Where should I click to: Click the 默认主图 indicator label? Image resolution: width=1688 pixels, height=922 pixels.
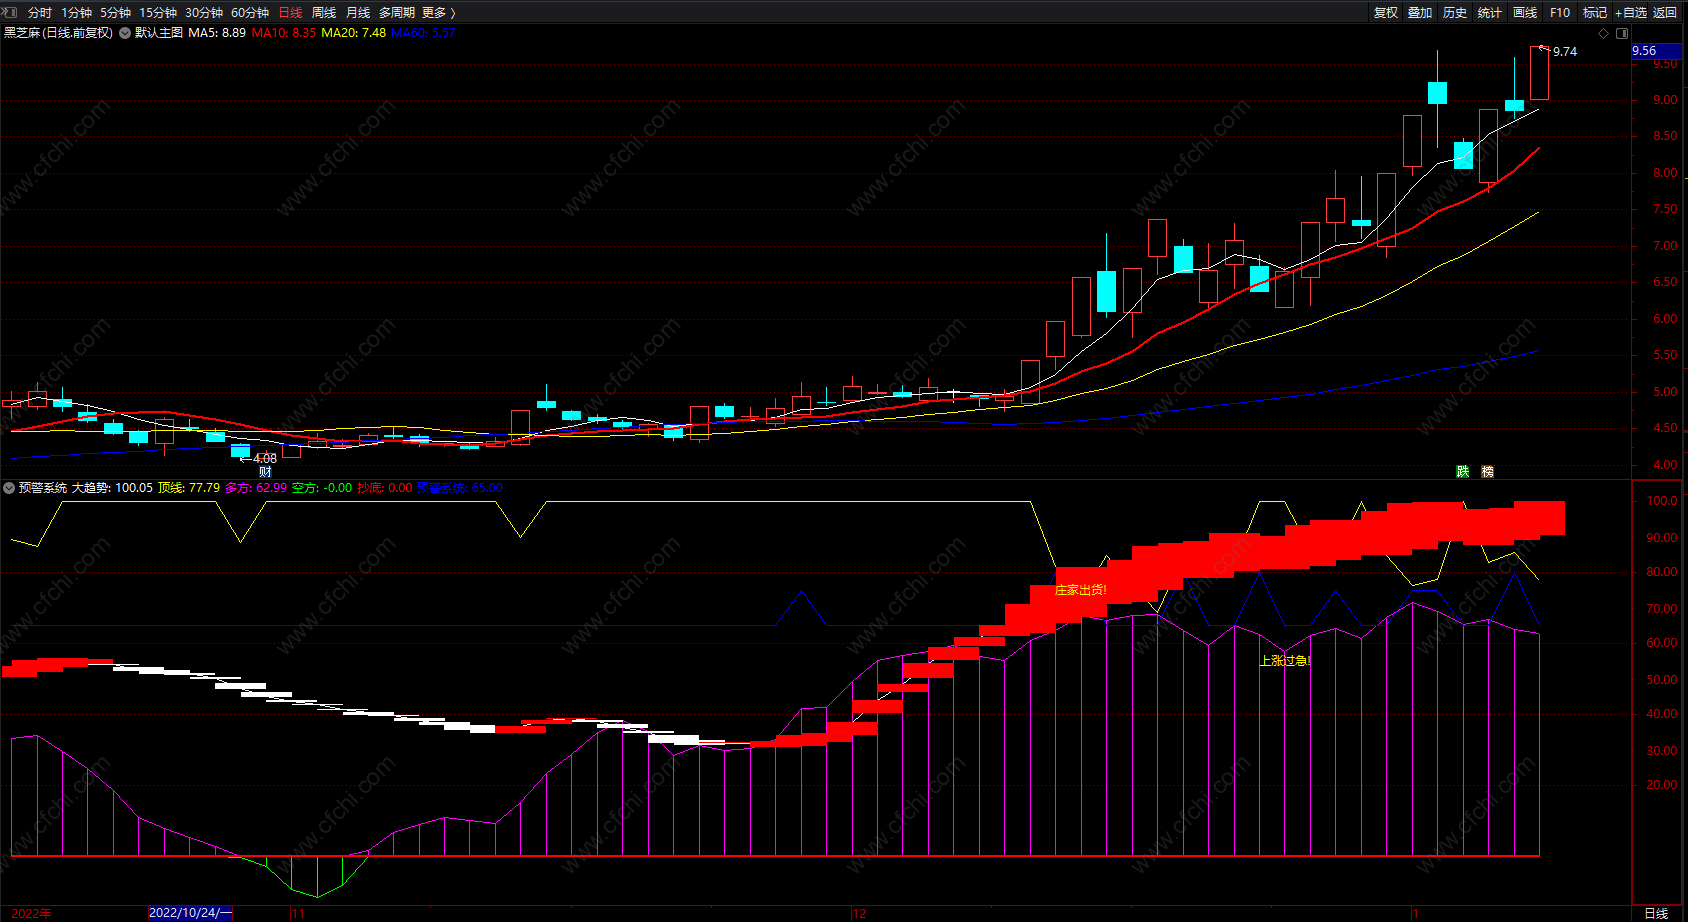click(x=159, y=33)
